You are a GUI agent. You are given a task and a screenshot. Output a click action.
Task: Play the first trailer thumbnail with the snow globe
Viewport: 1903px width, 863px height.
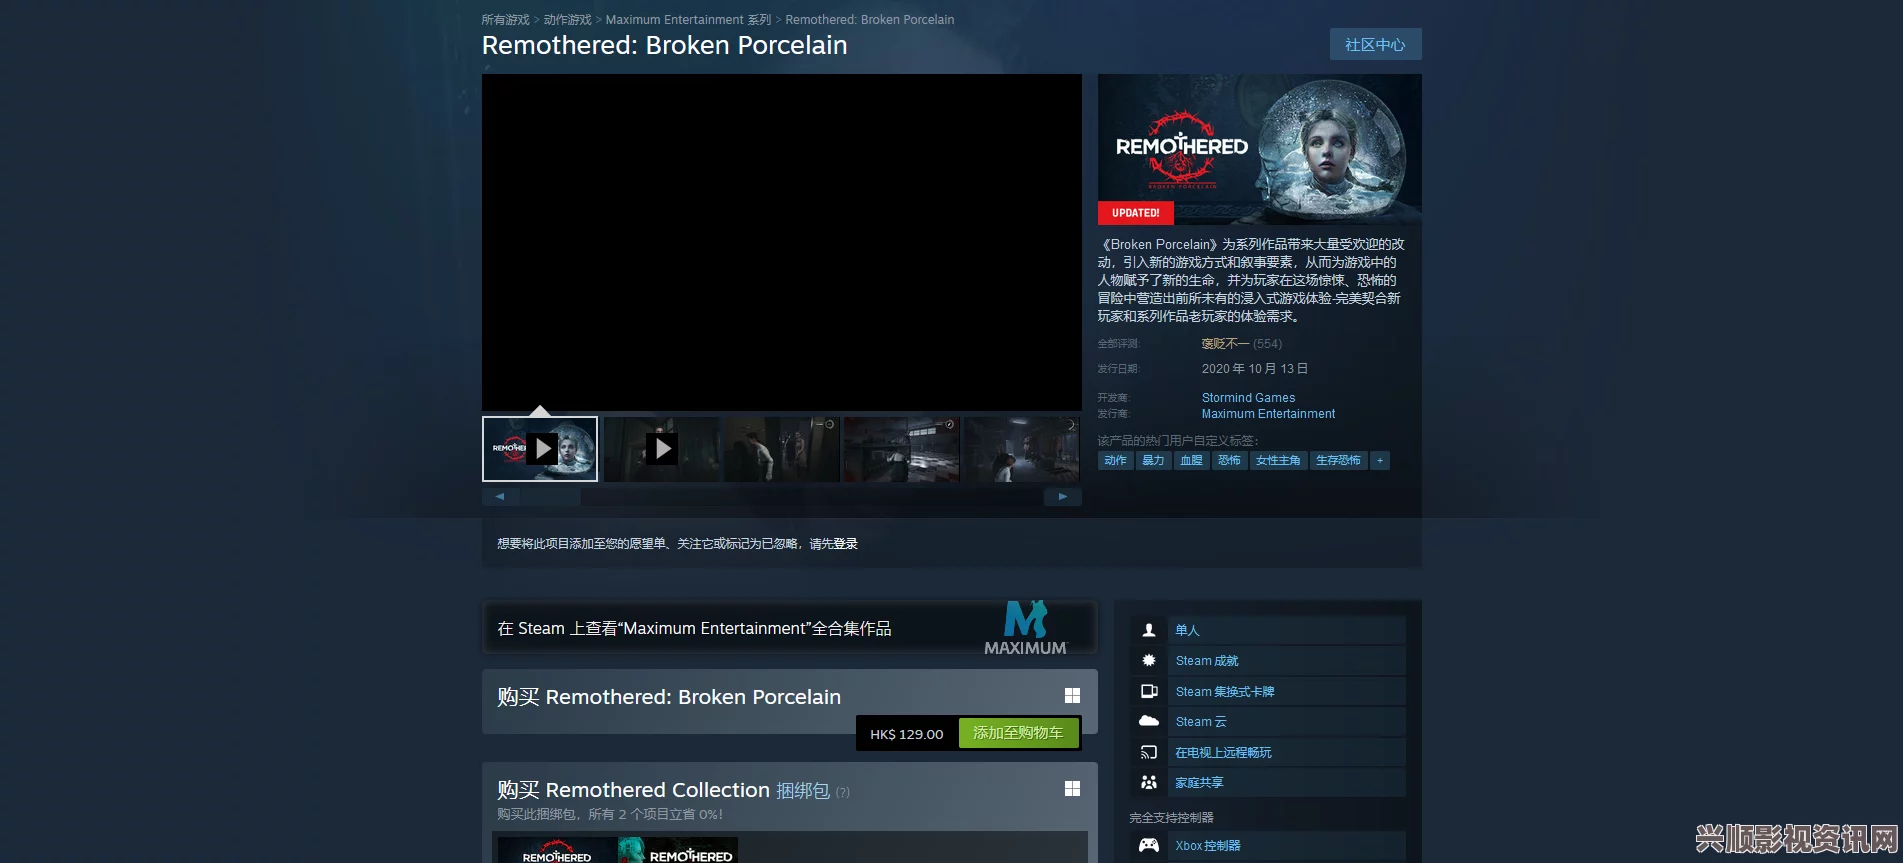(540, 449)
